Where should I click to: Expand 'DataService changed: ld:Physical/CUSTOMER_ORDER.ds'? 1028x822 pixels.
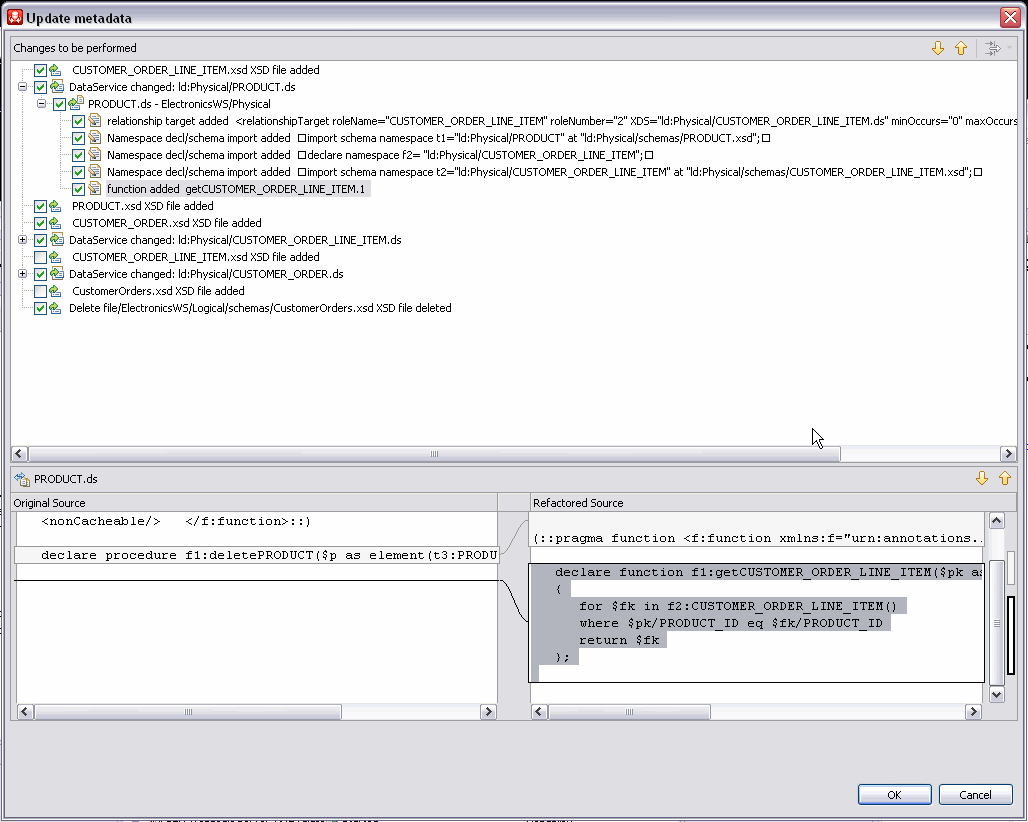[x=22, y=274]
